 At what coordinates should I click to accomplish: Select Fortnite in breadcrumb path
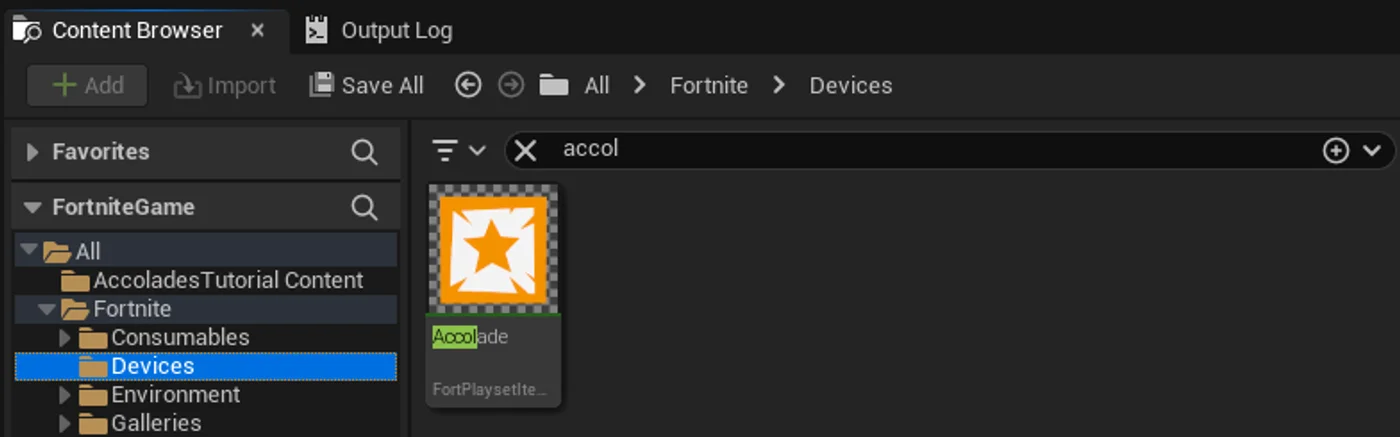click(709, 86)
